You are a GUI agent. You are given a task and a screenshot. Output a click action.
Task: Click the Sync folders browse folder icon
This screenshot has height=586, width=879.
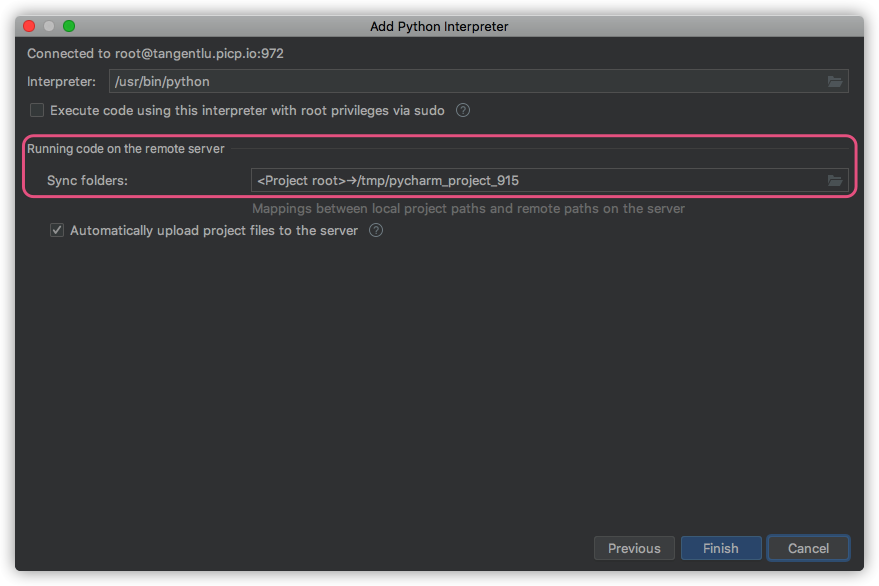click(x=835, y=180)
